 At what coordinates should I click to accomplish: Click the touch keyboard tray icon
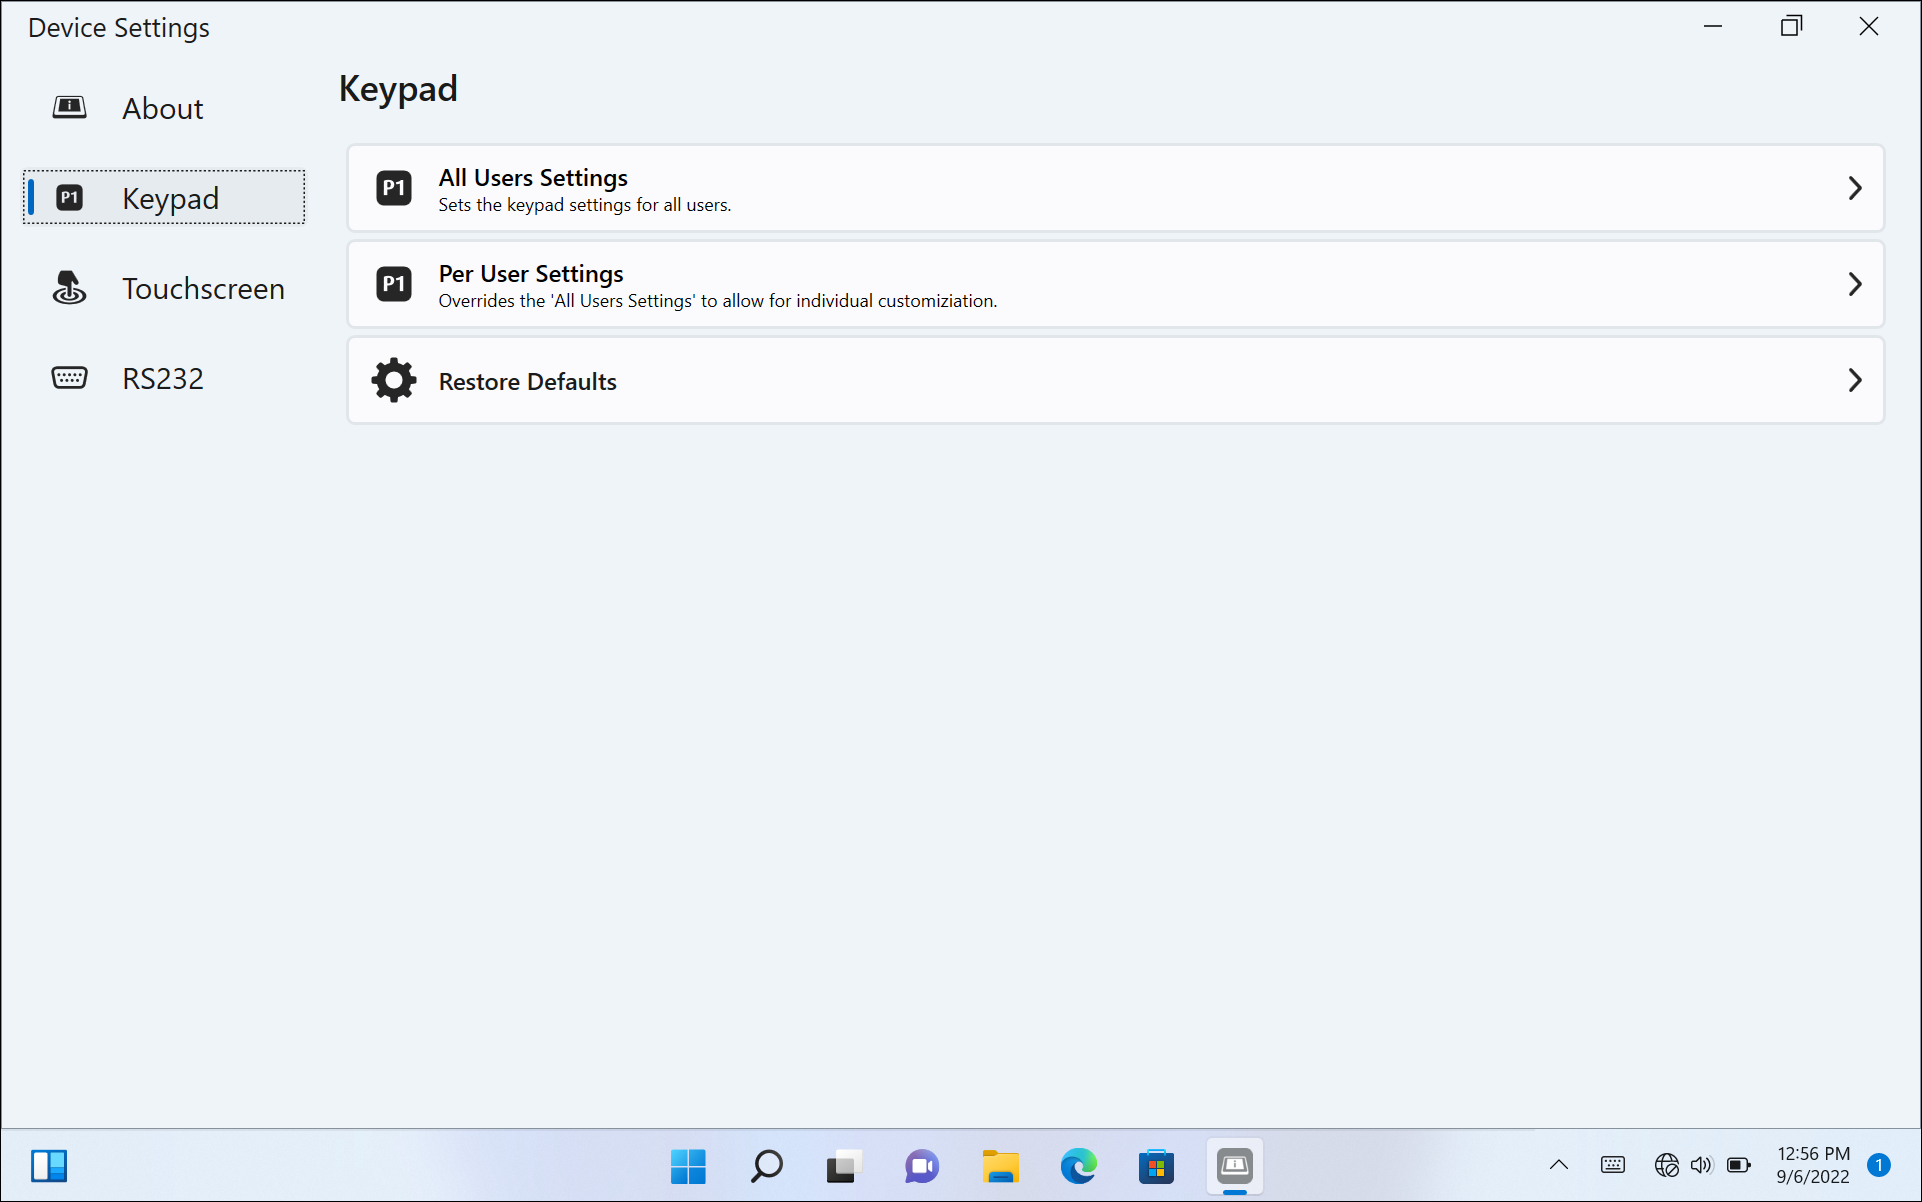[1612, 1165]
